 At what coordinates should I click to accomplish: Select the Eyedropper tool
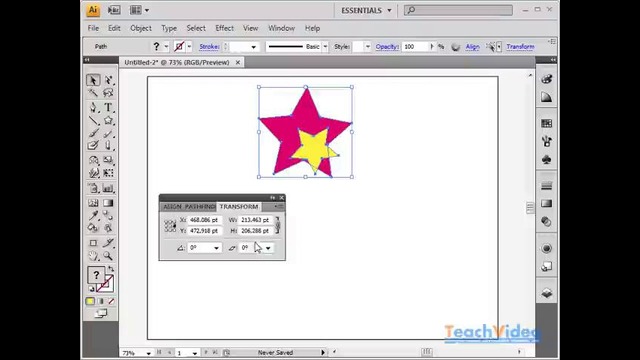(x=93, y=215)
